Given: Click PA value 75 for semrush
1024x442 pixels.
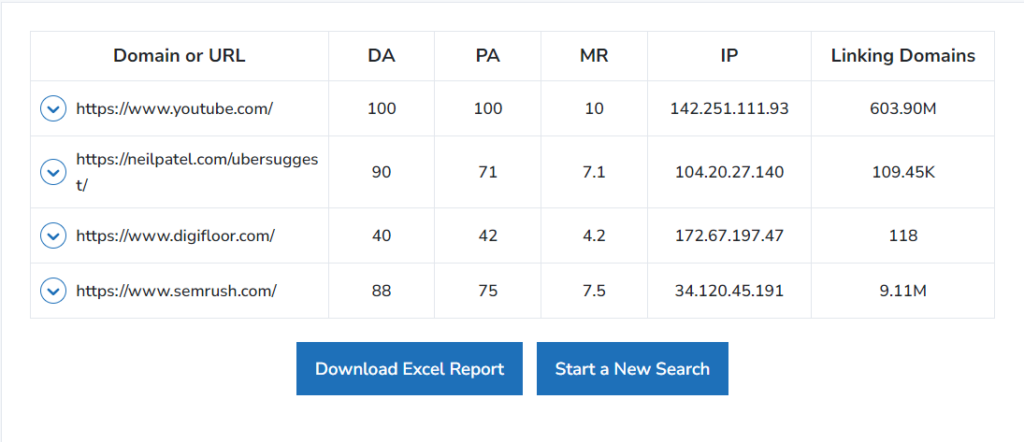Looking at the screenshot, I should tap(488, 291).
